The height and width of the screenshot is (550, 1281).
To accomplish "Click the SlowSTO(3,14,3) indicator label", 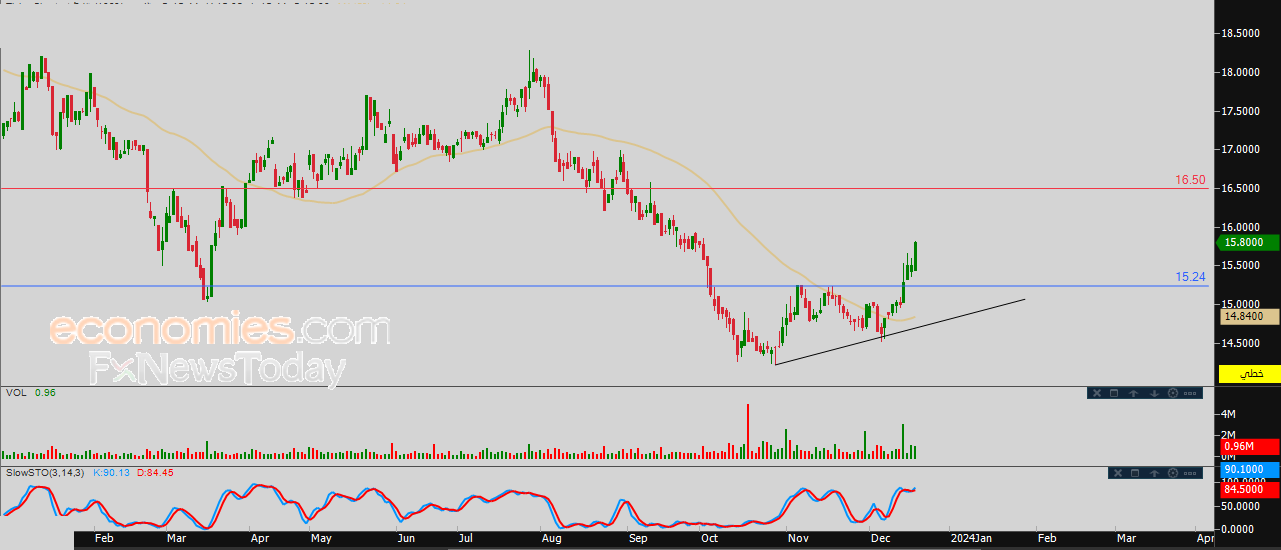I will (x=46, y=473).
